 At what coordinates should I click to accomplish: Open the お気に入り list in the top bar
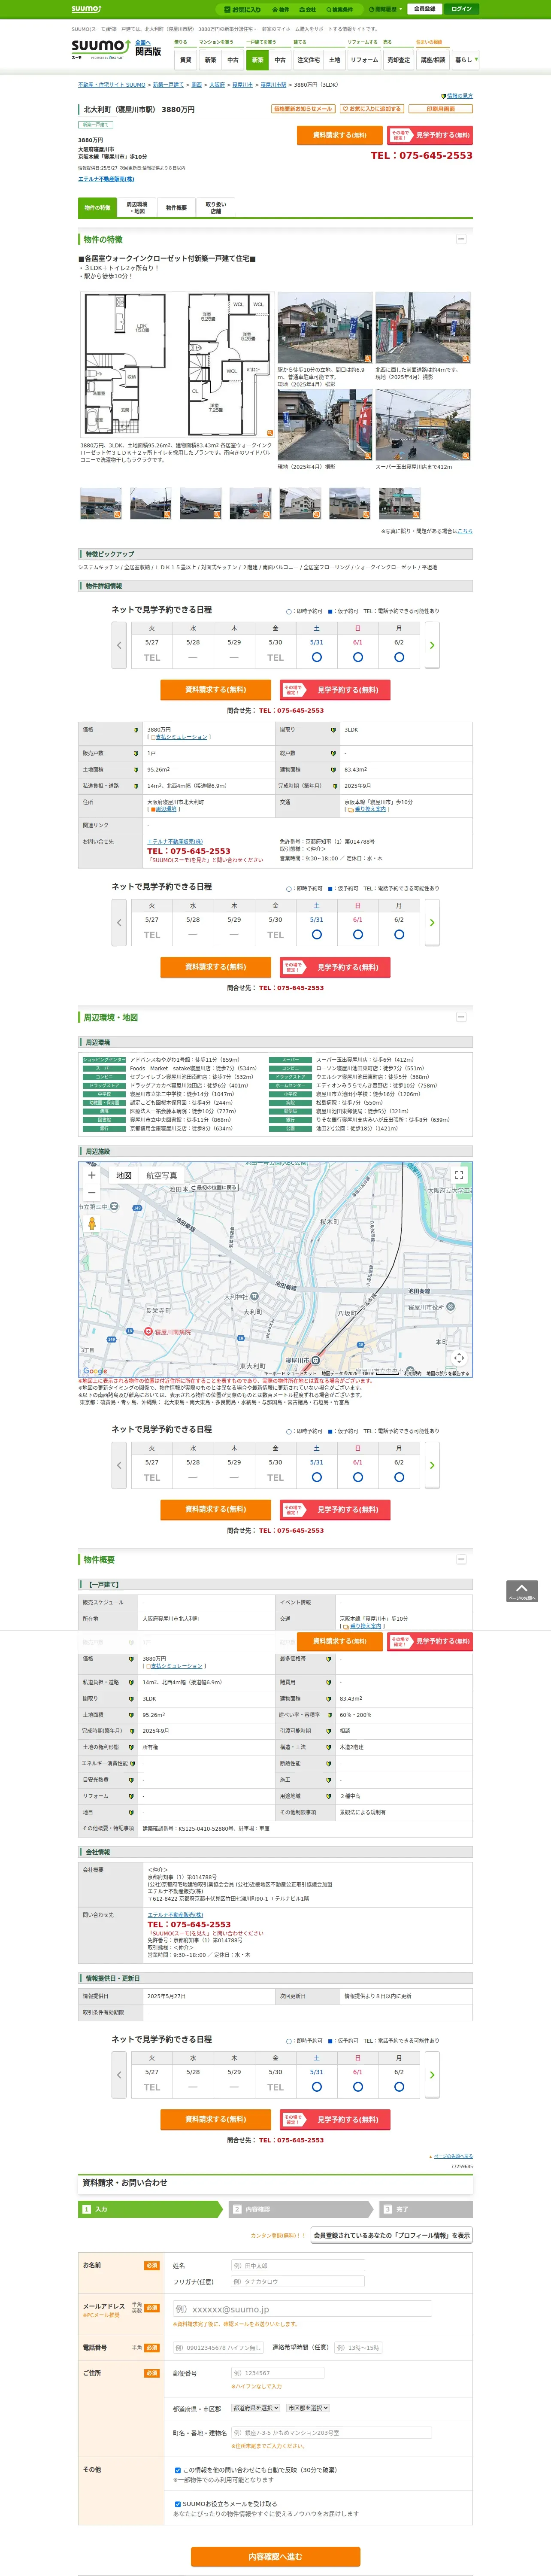[x=242, y=9]
